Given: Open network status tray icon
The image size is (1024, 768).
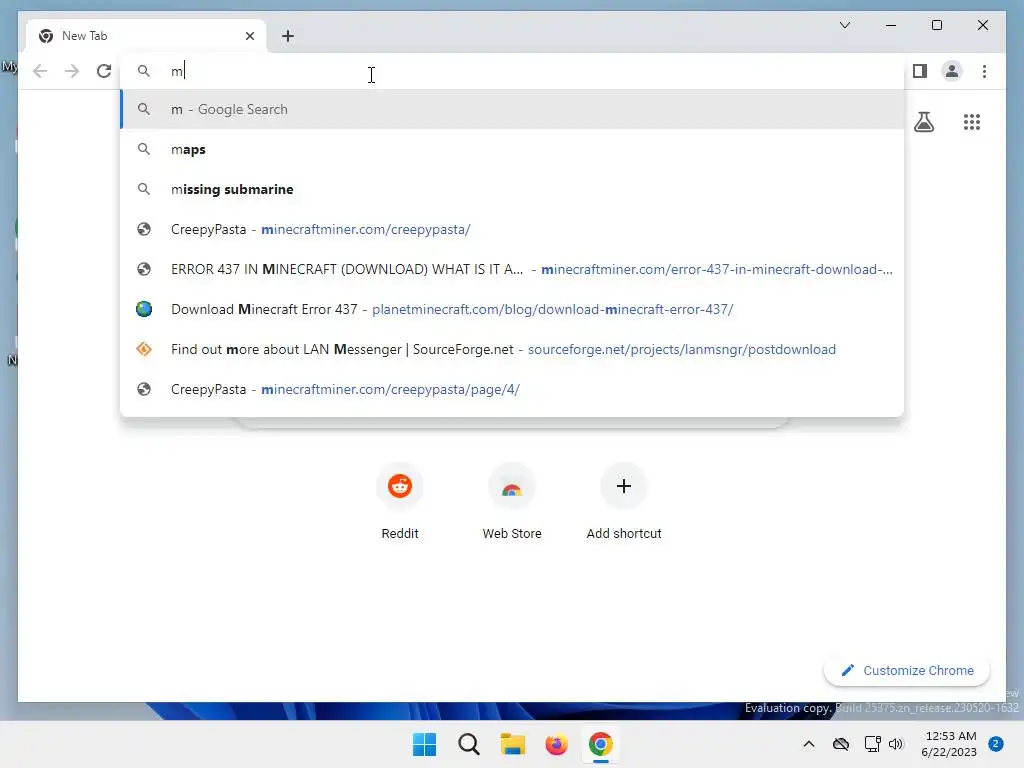Looking at the screenshot, I should tap(872, 744).
